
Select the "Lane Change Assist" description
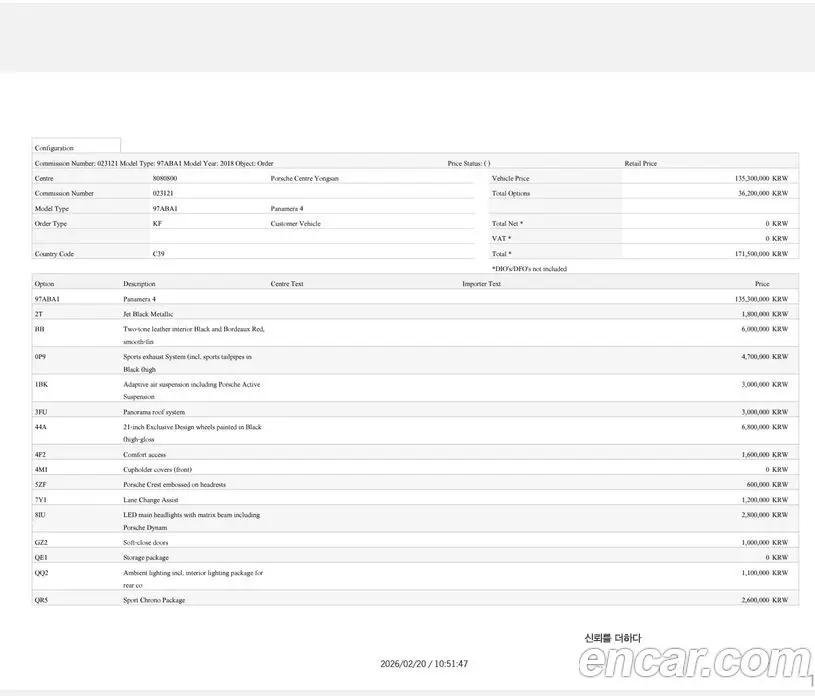pyautogui.click(x=151, y=500)
